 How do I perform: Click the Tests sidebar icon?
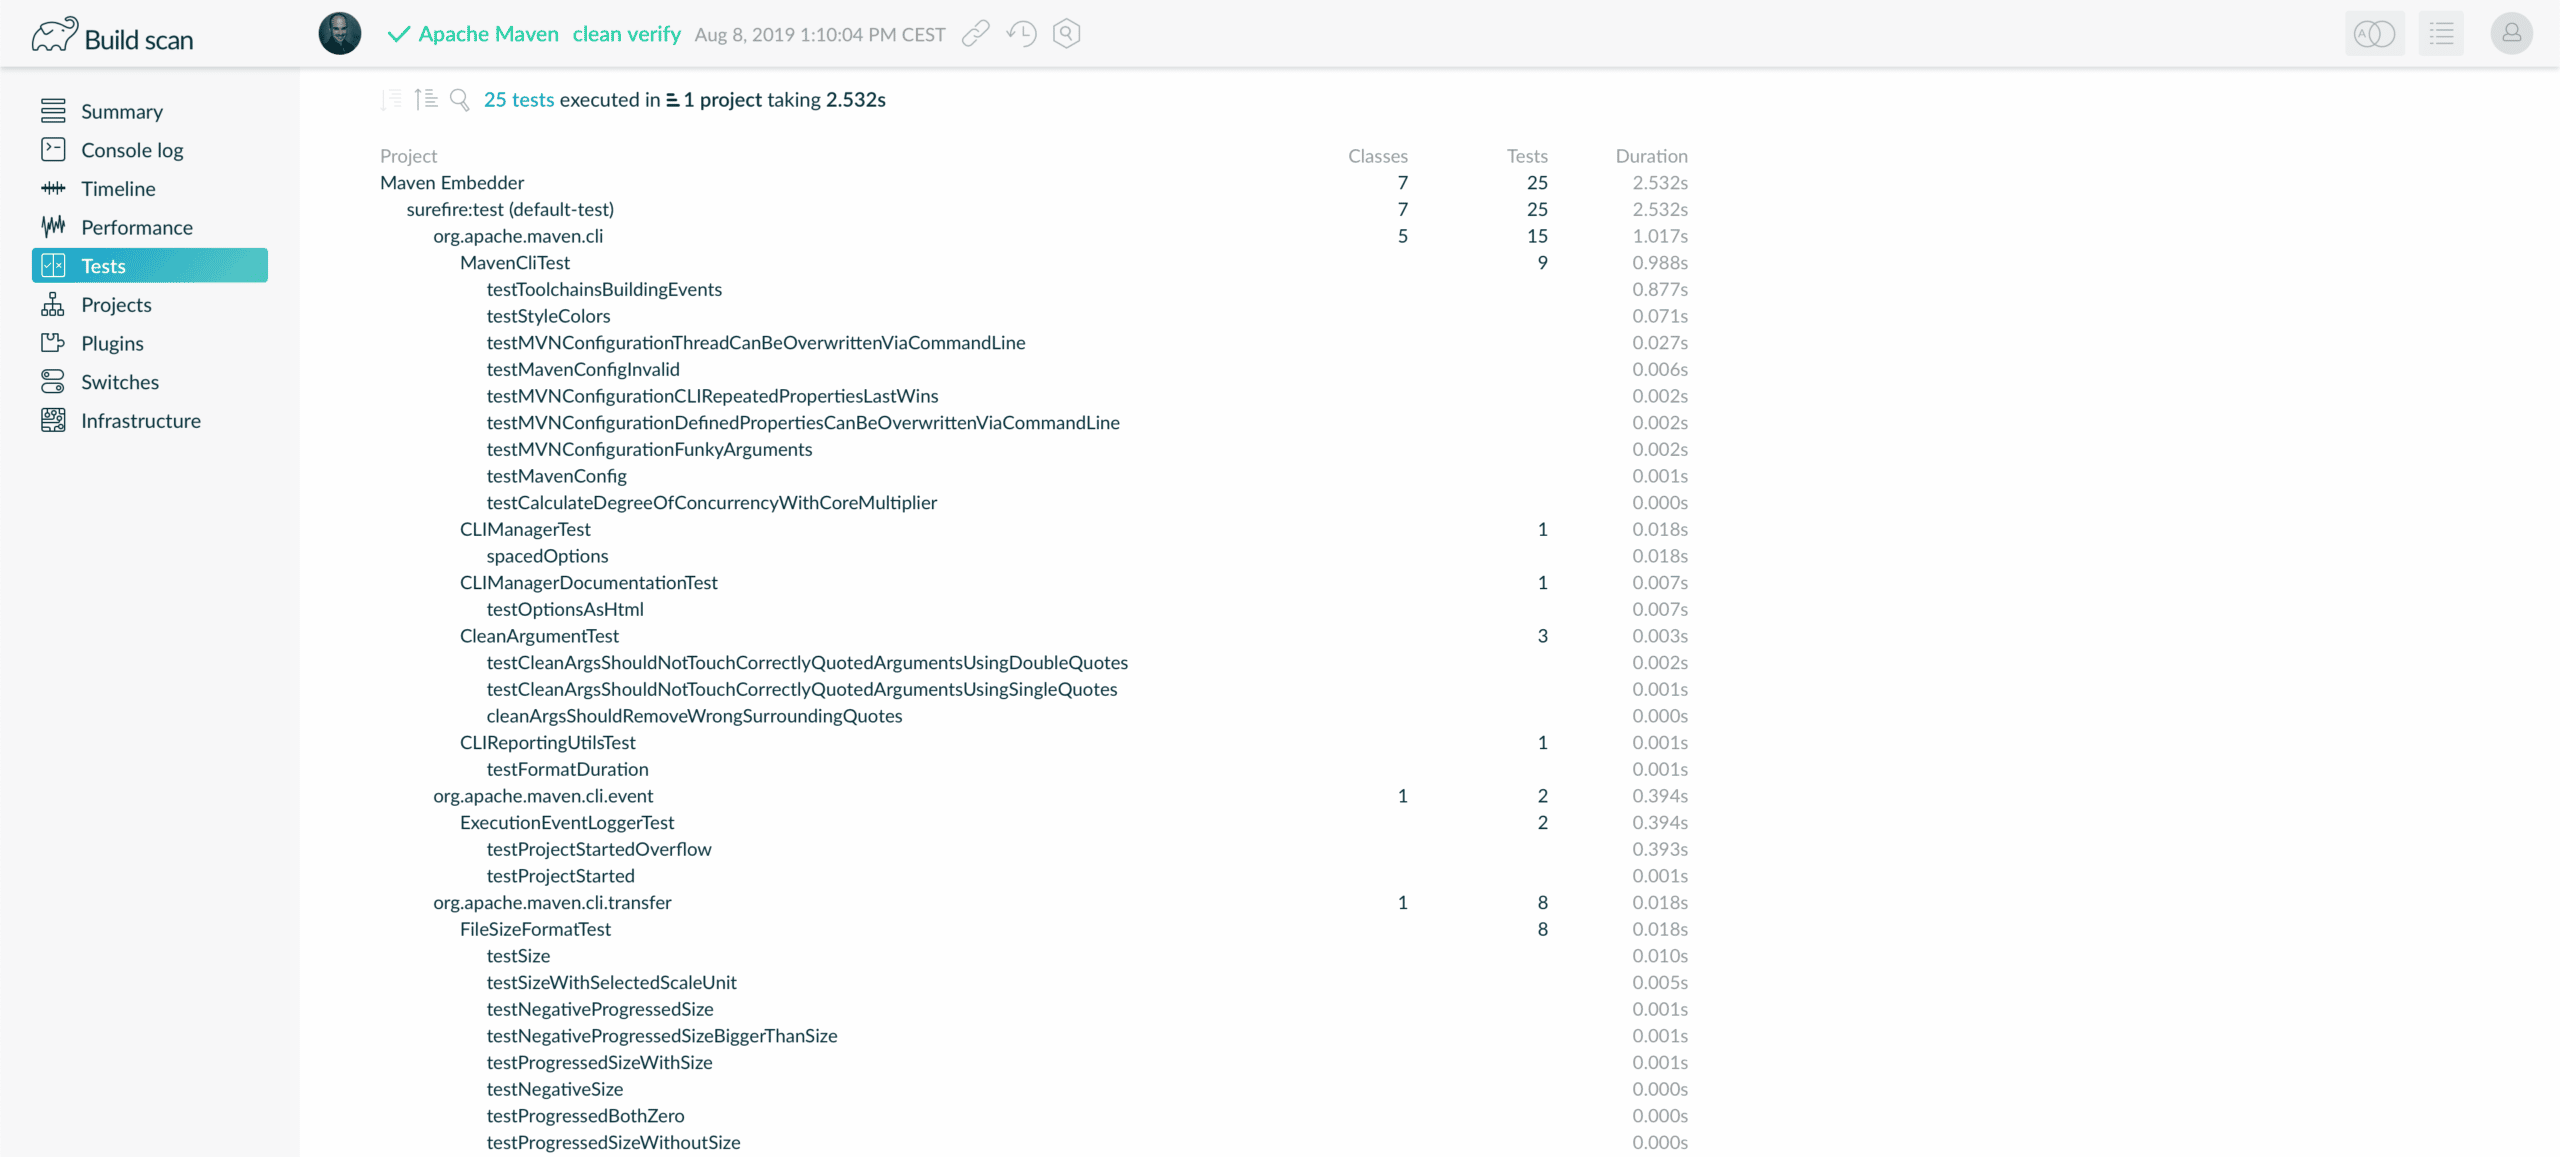pyautogui.click(x=53, y=266)
